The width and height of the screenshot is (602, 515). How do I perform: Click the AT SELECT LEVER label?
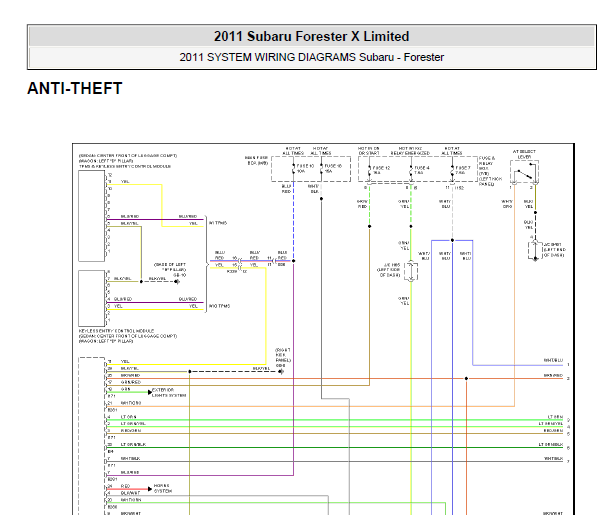pos(524,154)
